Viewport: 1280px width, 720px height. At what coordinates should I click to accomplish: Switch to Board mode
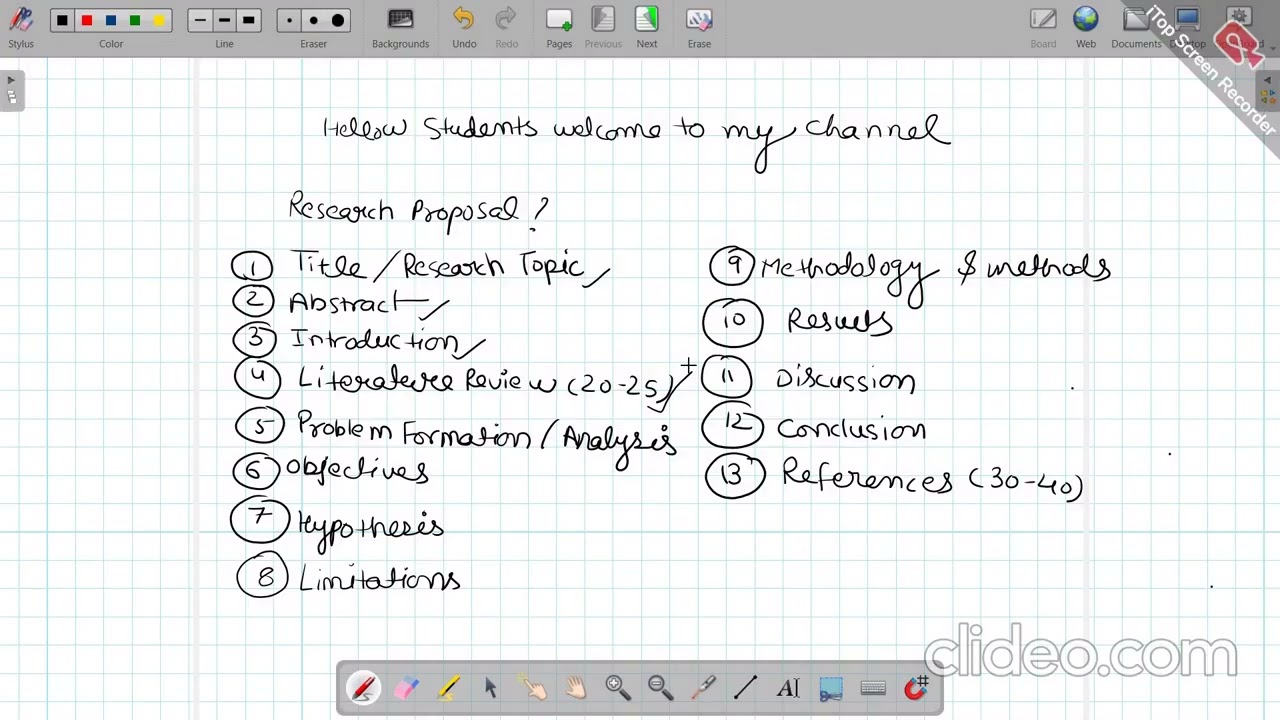pos(1043,27)
